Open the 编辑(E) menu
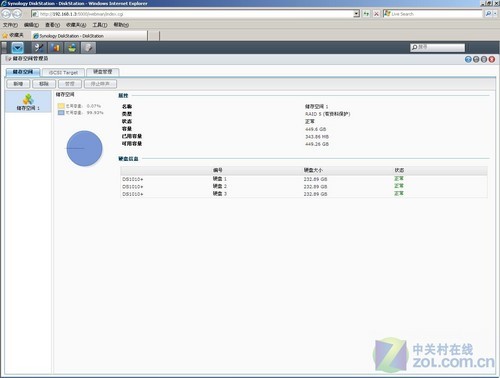This screenshot has height=378, width=500. [x=31, y=25]
